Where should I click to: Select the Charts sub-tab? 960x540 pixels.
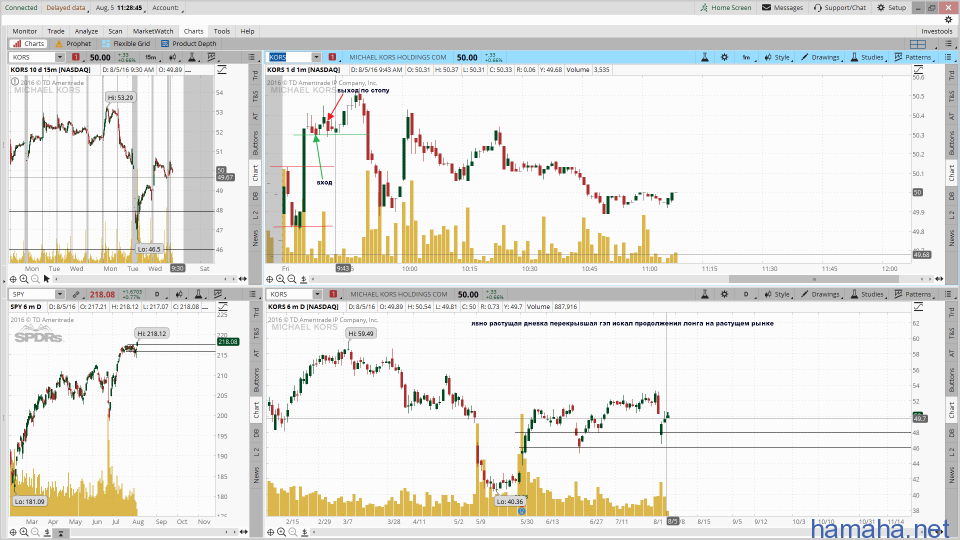29,43
